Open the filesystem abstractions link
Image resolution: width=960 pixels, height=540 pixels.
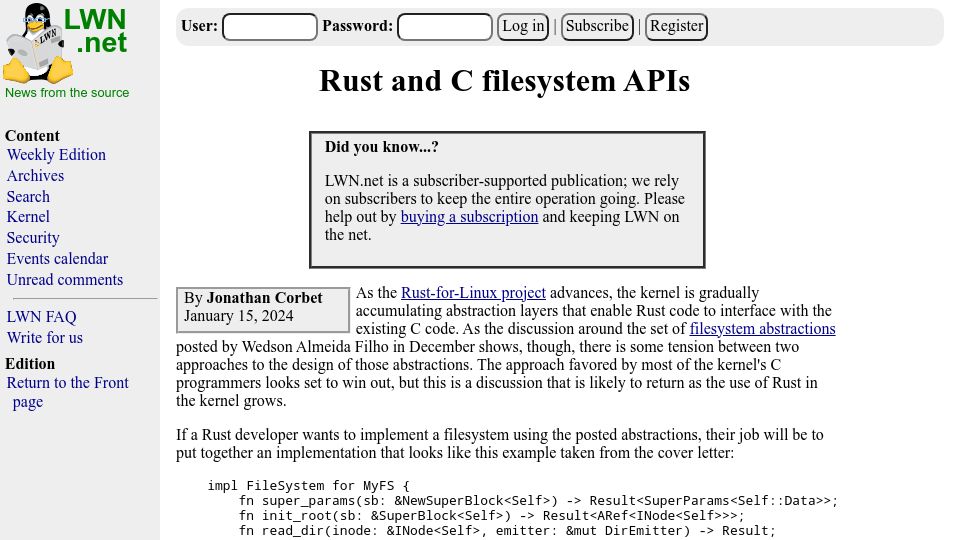[x=762, y=329]
